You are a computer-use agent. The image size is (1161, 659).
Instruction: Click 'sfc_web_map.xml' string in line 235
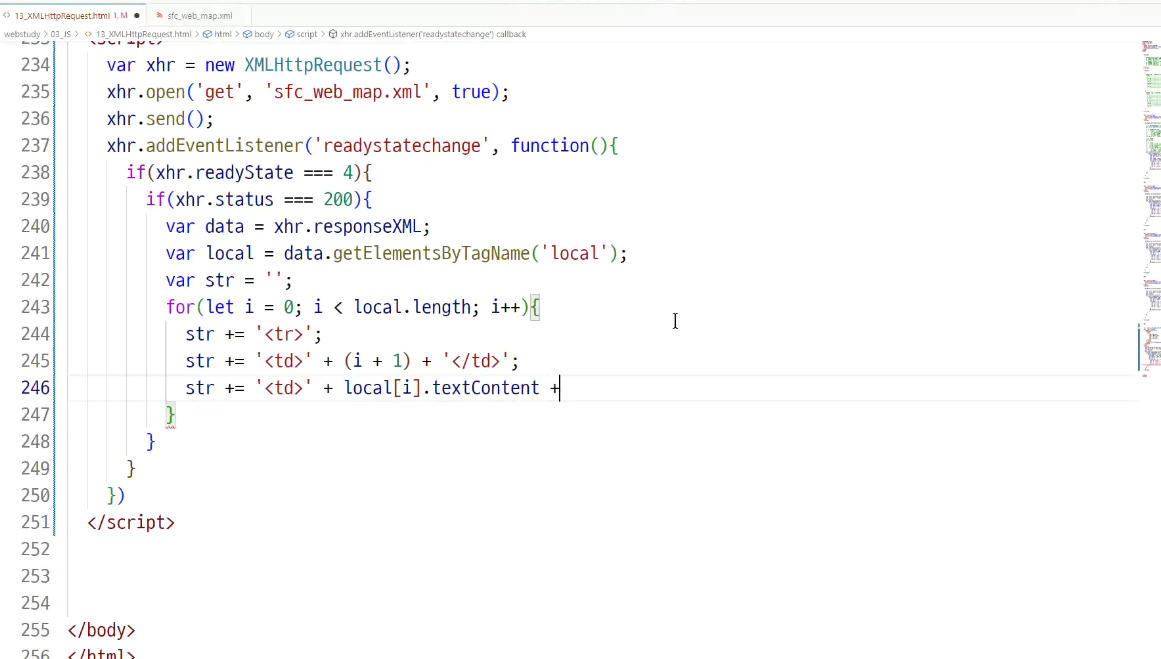pyautogui.click(x=348, y=93)
